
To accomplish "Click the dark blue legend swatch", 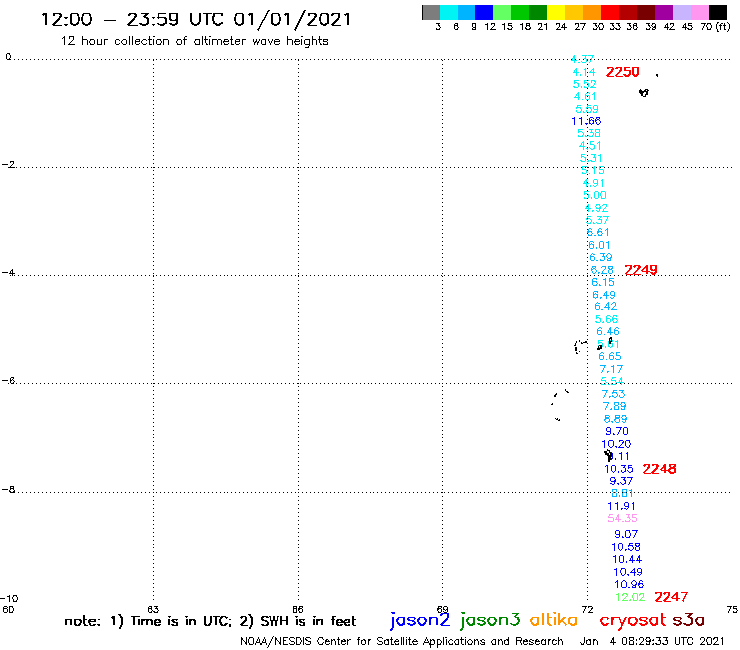I will click(484, 12).
